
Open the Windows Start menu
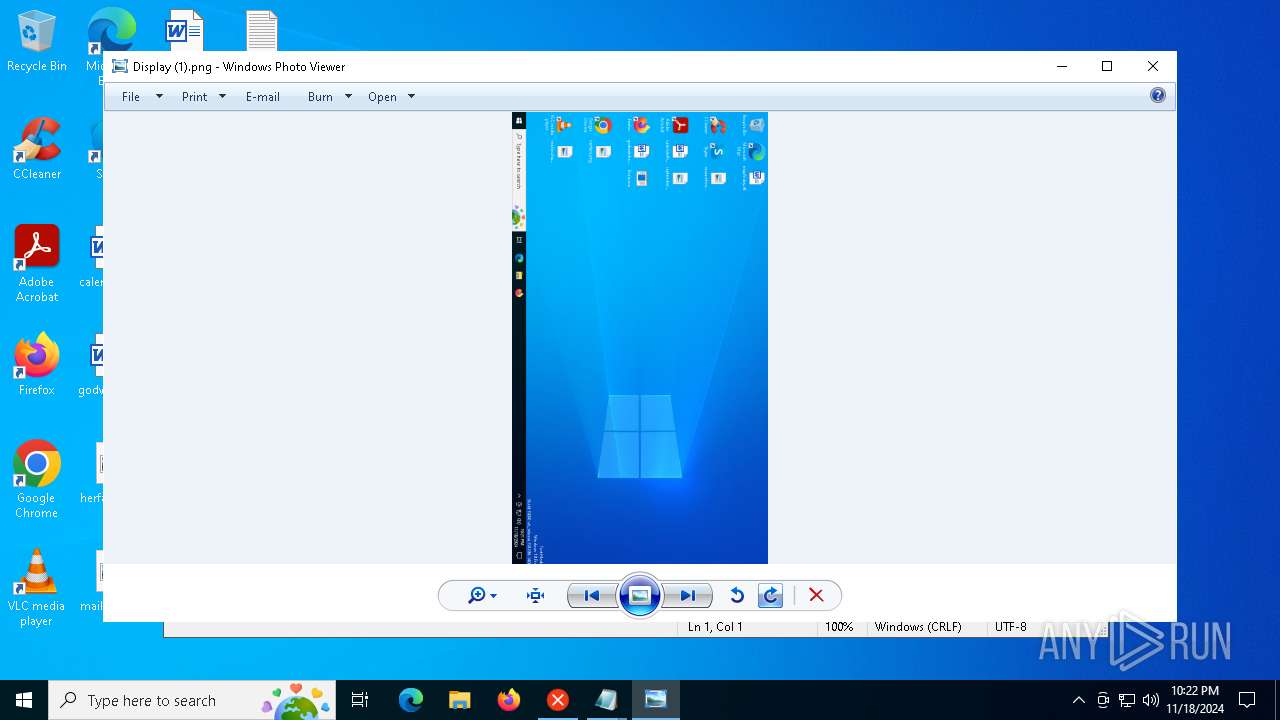pos(24,700)
